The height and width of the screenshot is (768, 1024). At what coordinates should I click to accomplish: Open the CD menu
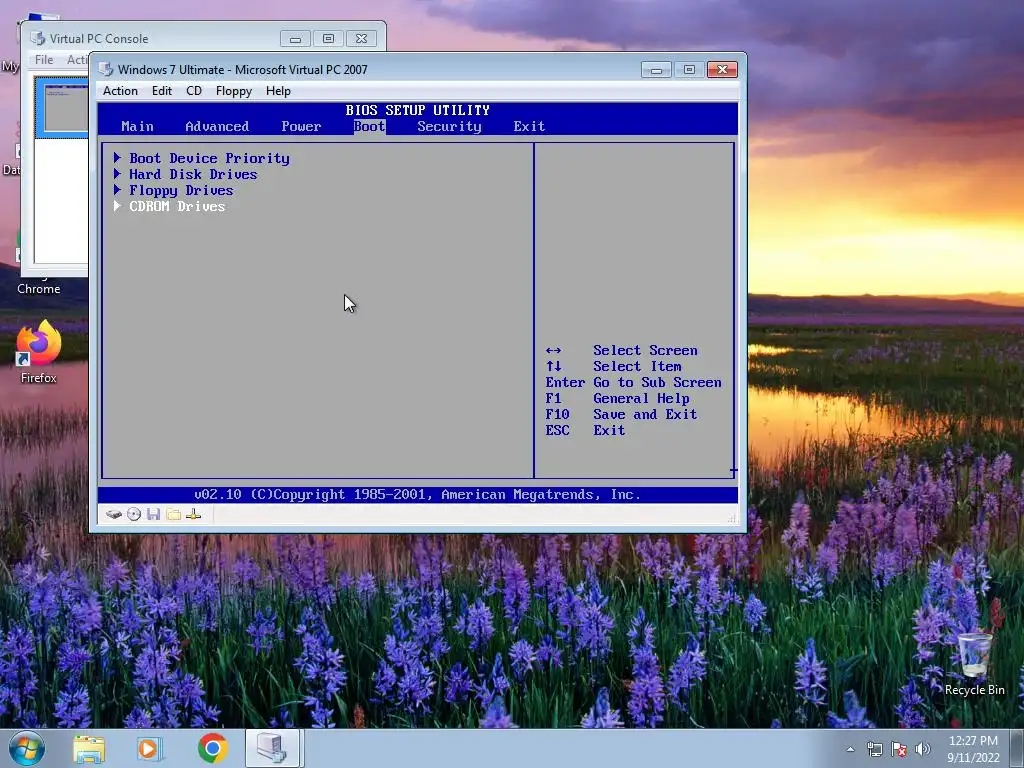pos(194,91)
